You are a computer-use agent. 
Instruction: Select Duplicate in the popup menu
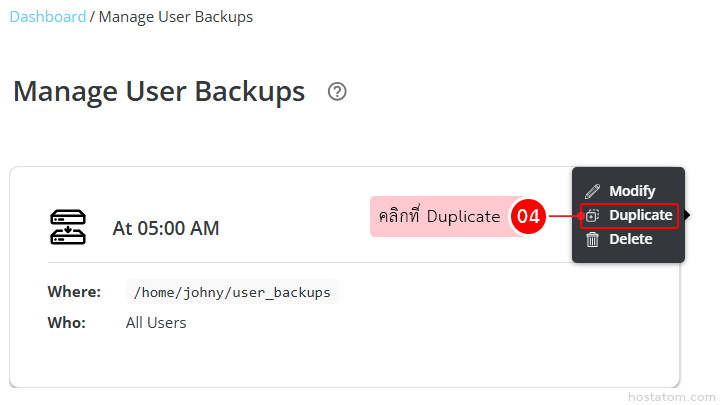640,215
